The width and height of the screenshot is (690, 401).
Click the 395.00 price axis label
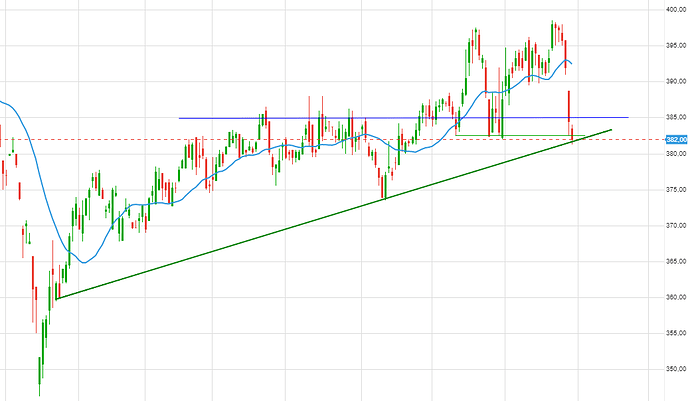click(673, 46)
